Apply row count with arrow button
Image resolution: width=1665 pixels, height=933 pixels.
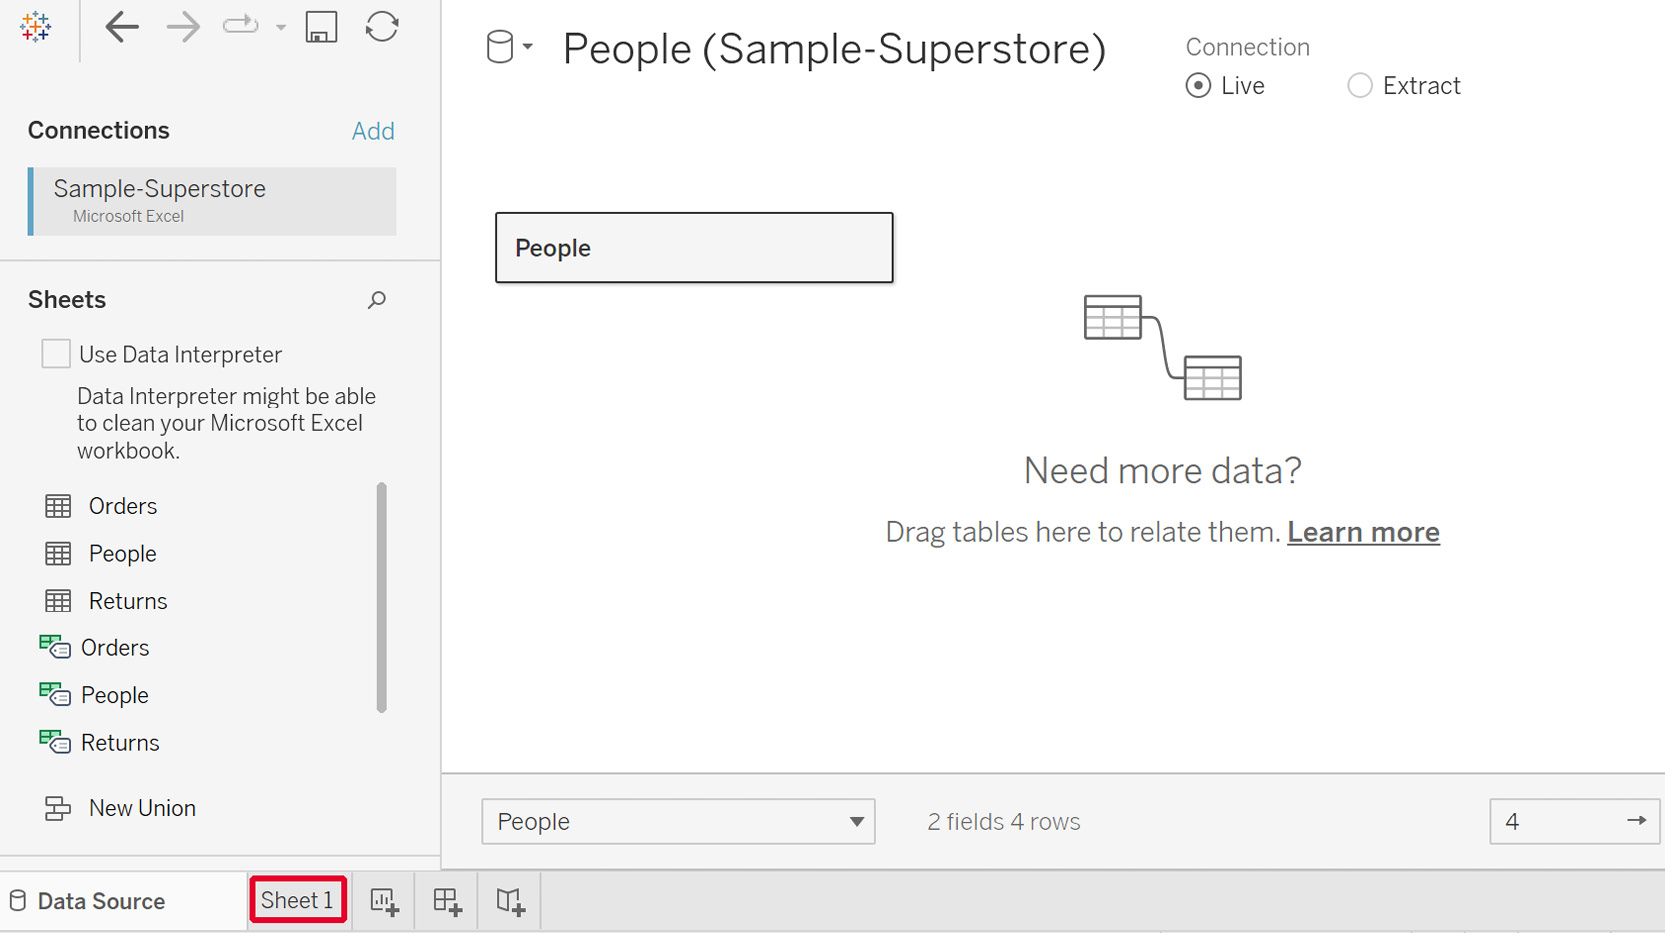click(x=1636, y=821)
